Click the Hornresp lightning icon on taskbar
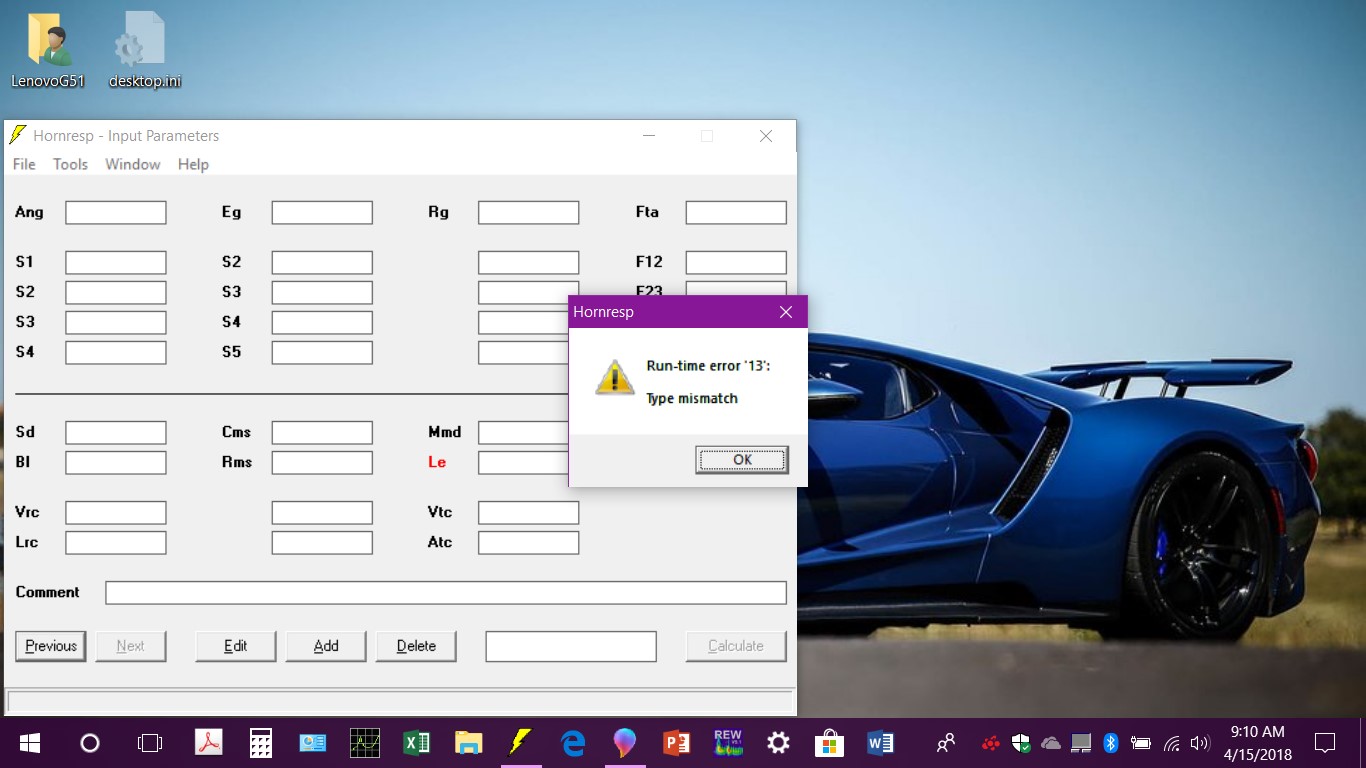Image resolution: width=1366 pixels, height=768 pixels. click(x=520, y=743)
